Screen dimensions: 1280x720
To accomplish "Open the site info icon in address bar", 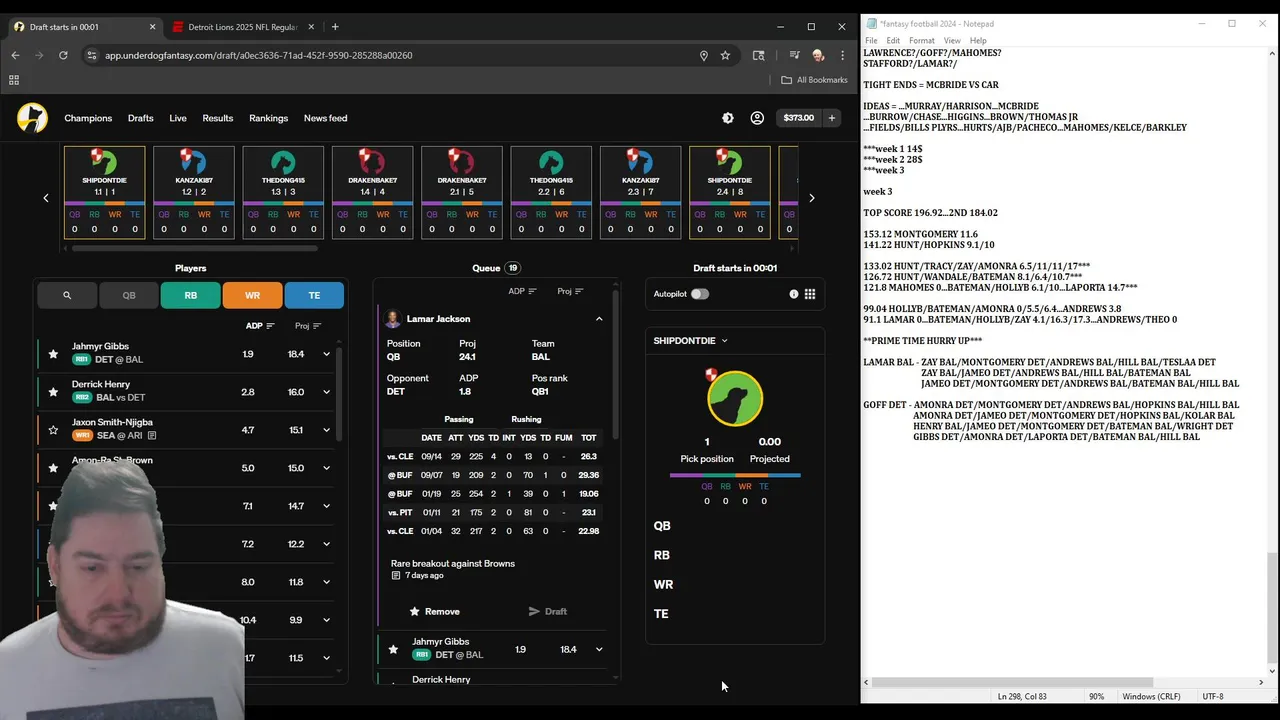I will (91, 55).
